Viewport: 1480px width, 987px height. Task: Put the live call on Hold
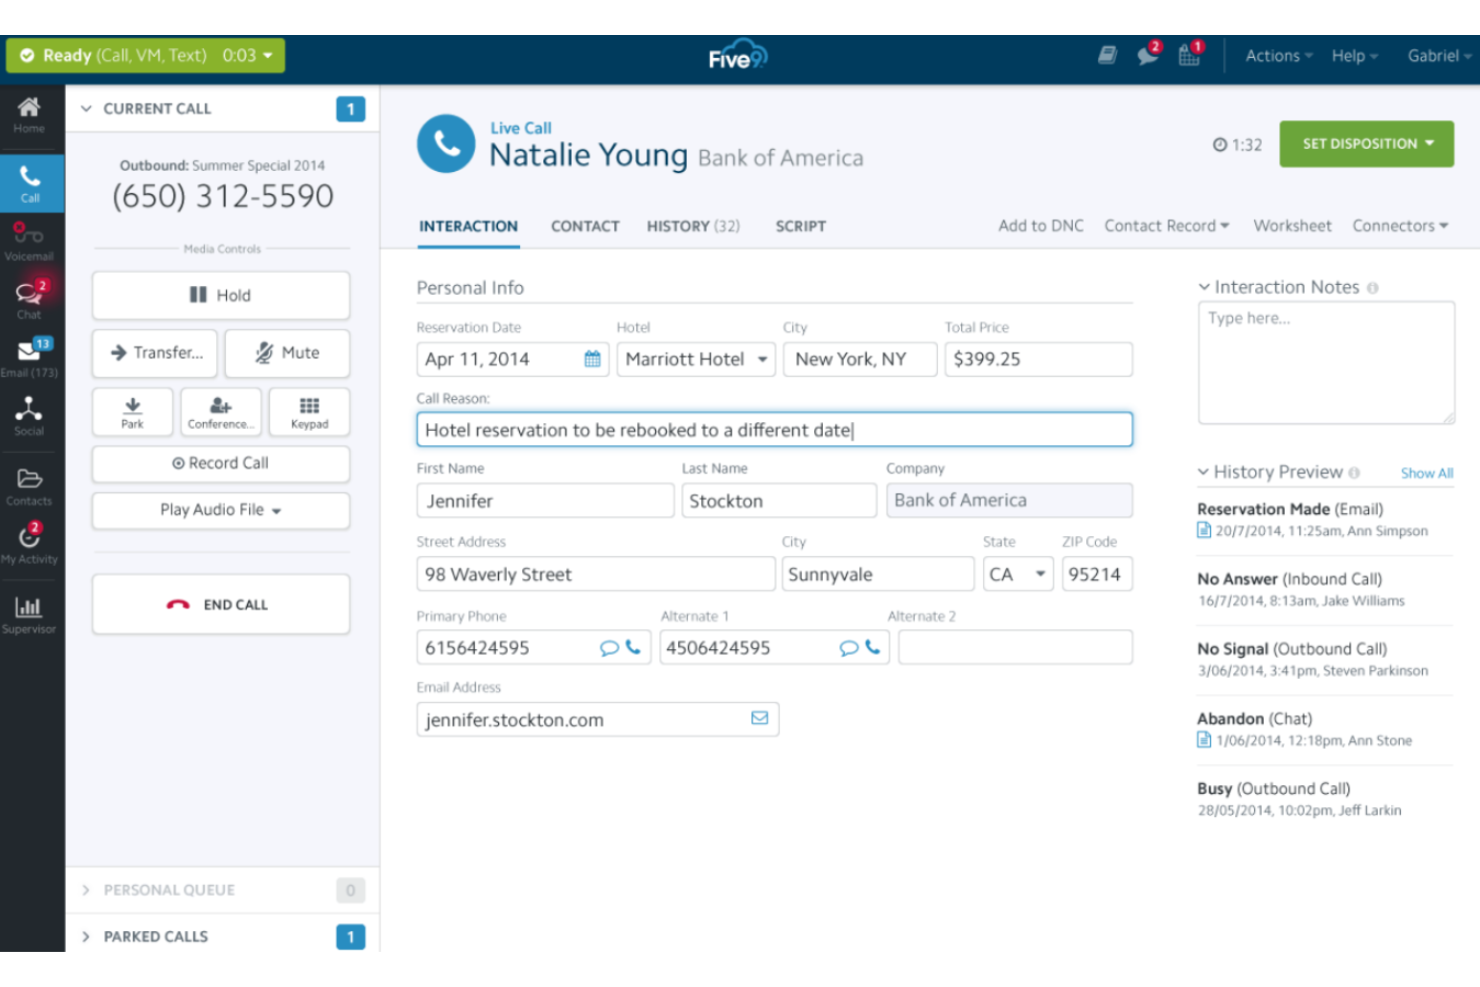click(219, 294)
